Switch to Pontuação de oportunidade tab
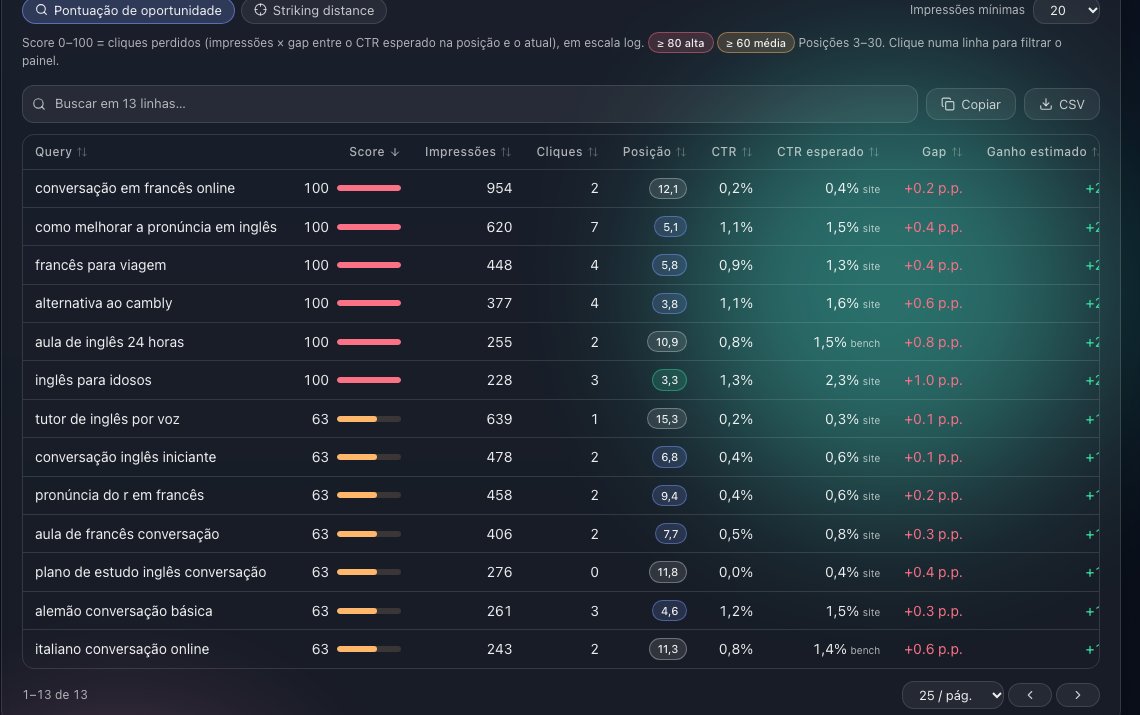The width and height of the screenshot is (1140, 715). (128, 11)
